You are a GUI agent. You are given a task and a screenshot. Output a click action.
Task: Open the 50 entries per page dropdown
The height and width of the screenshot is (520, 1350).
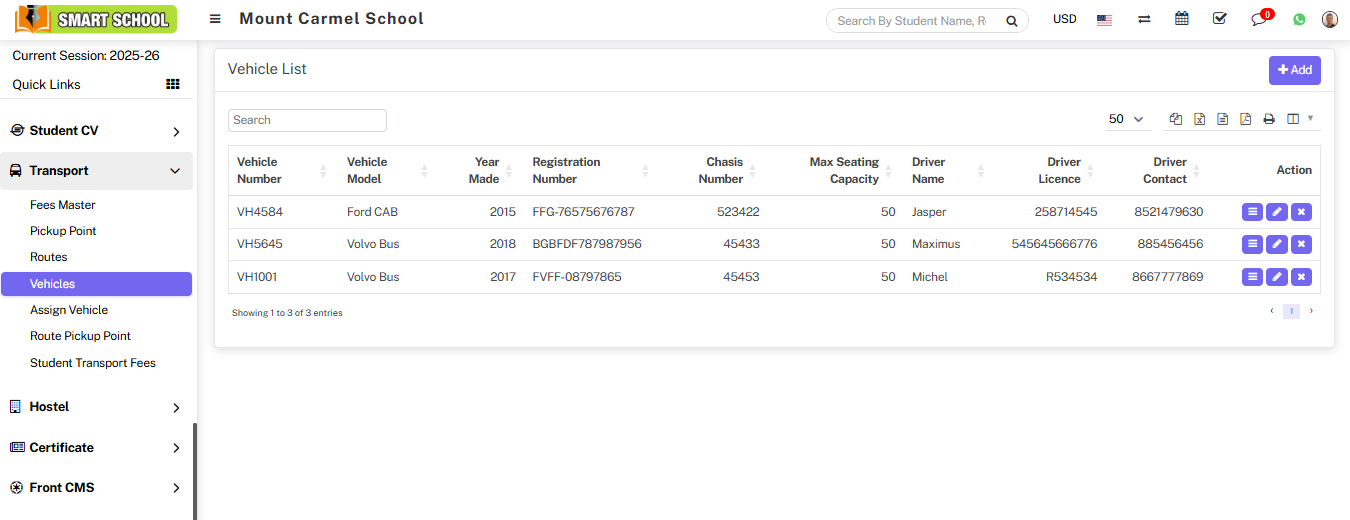[x=1127, y=119]
